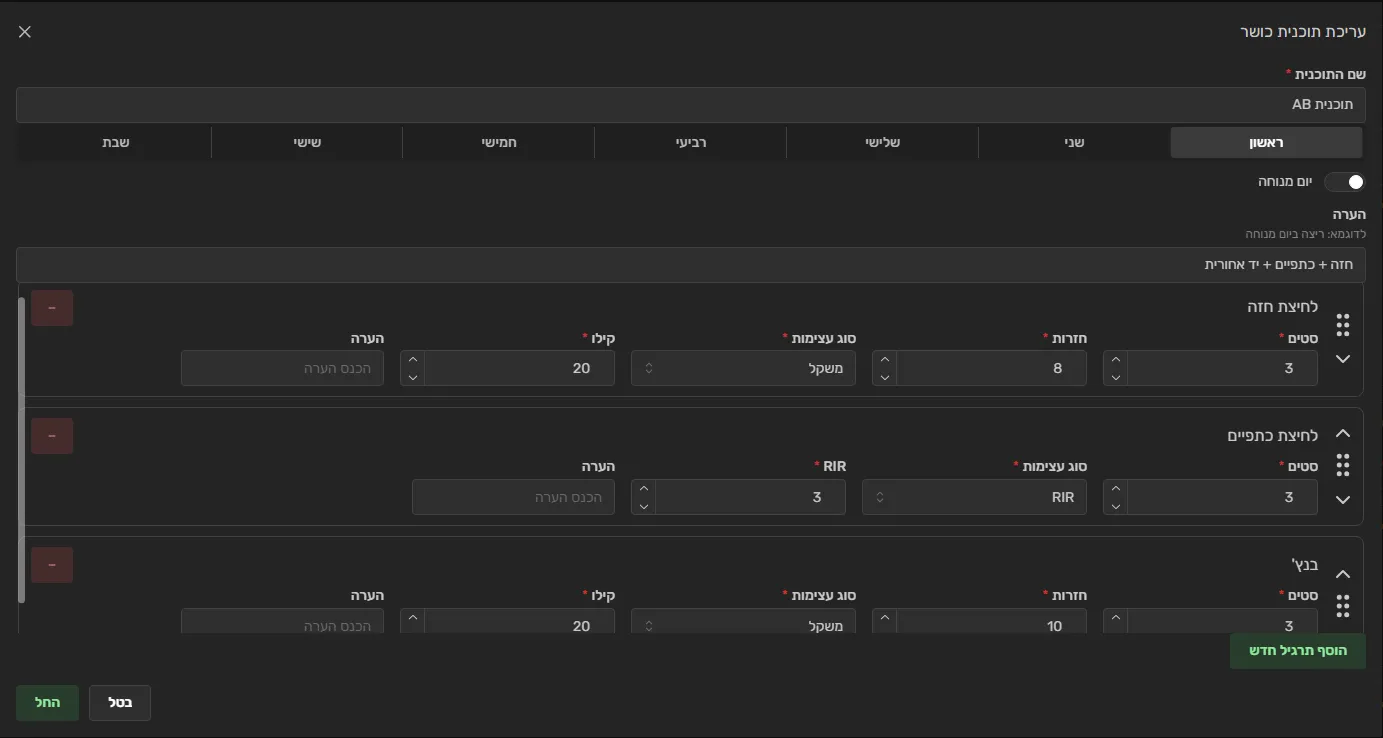Viewport: 1383px width, 738px height.
Task: Switch to the ראשון day tab
Action: pos(1266,142)
